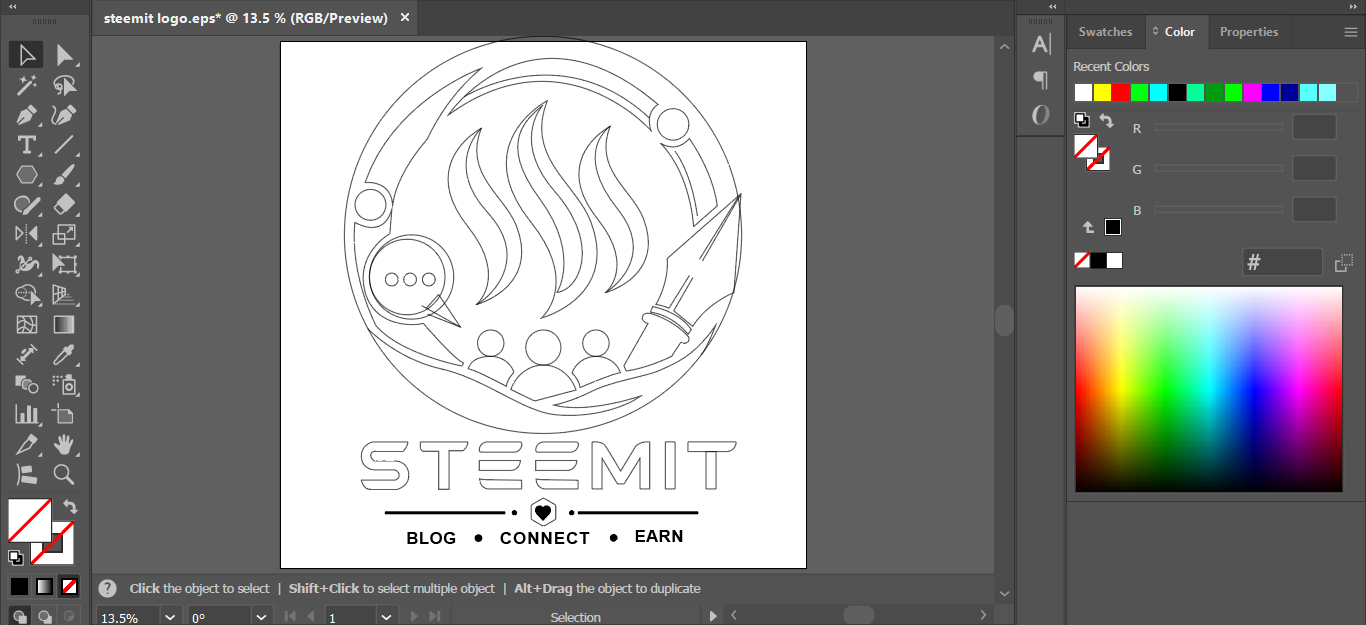Open the OpenType panel icon
Viewport: 1366px width, 625px height.
(1041, 115)
